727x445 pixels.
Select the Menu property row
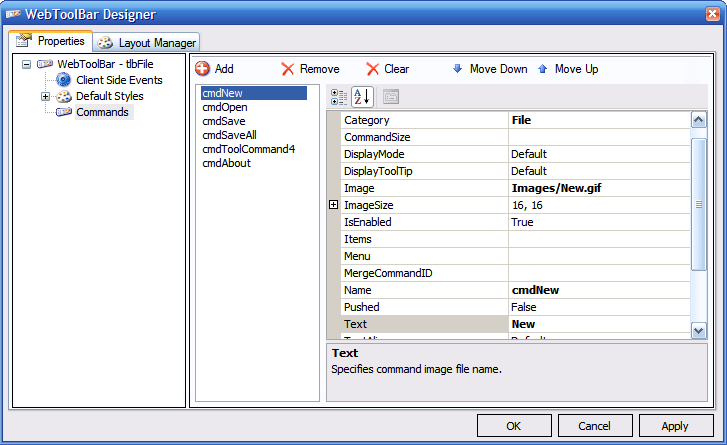[516, 256]
